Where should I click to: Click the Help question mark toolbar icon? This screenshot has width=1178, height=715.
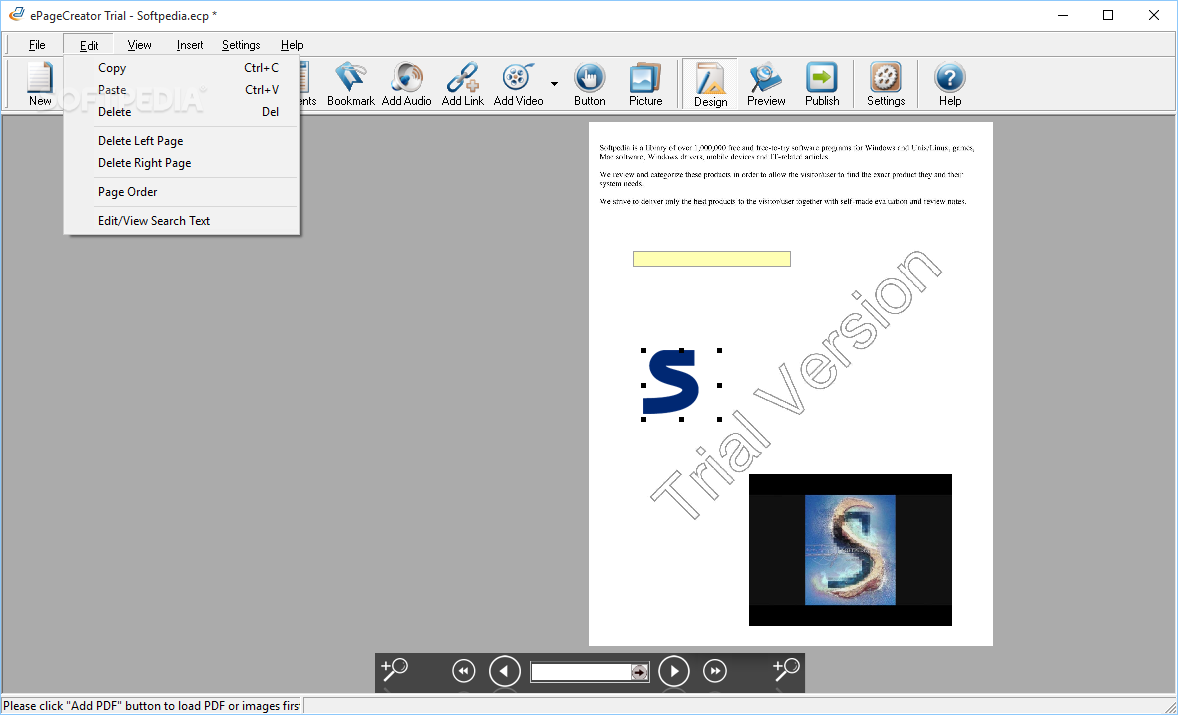(x=950, y=84)
